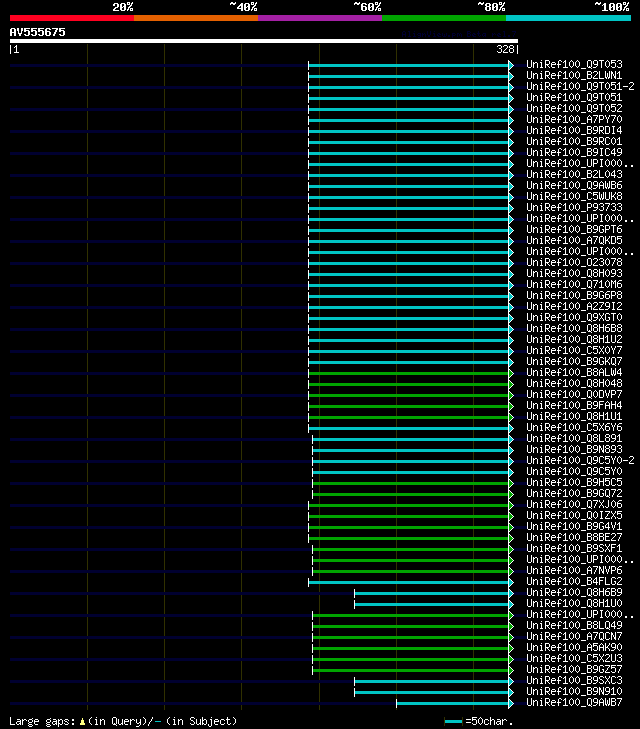Viewport: 640px width, 729px height.
Task: Click the orange ~40% legend color segment
Action: (x=196, y=18)
